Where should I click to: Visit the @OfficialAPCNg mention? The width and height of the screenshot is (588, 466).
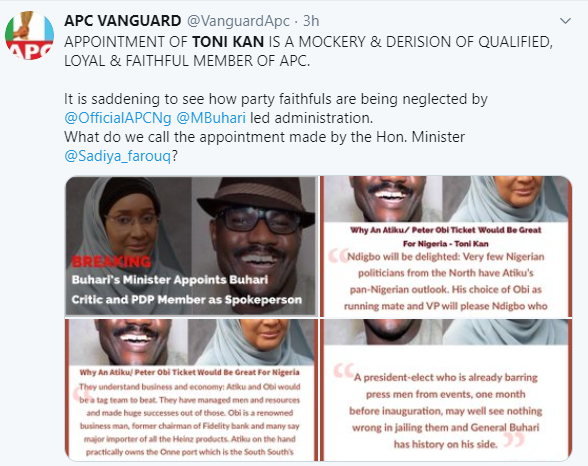118,118
